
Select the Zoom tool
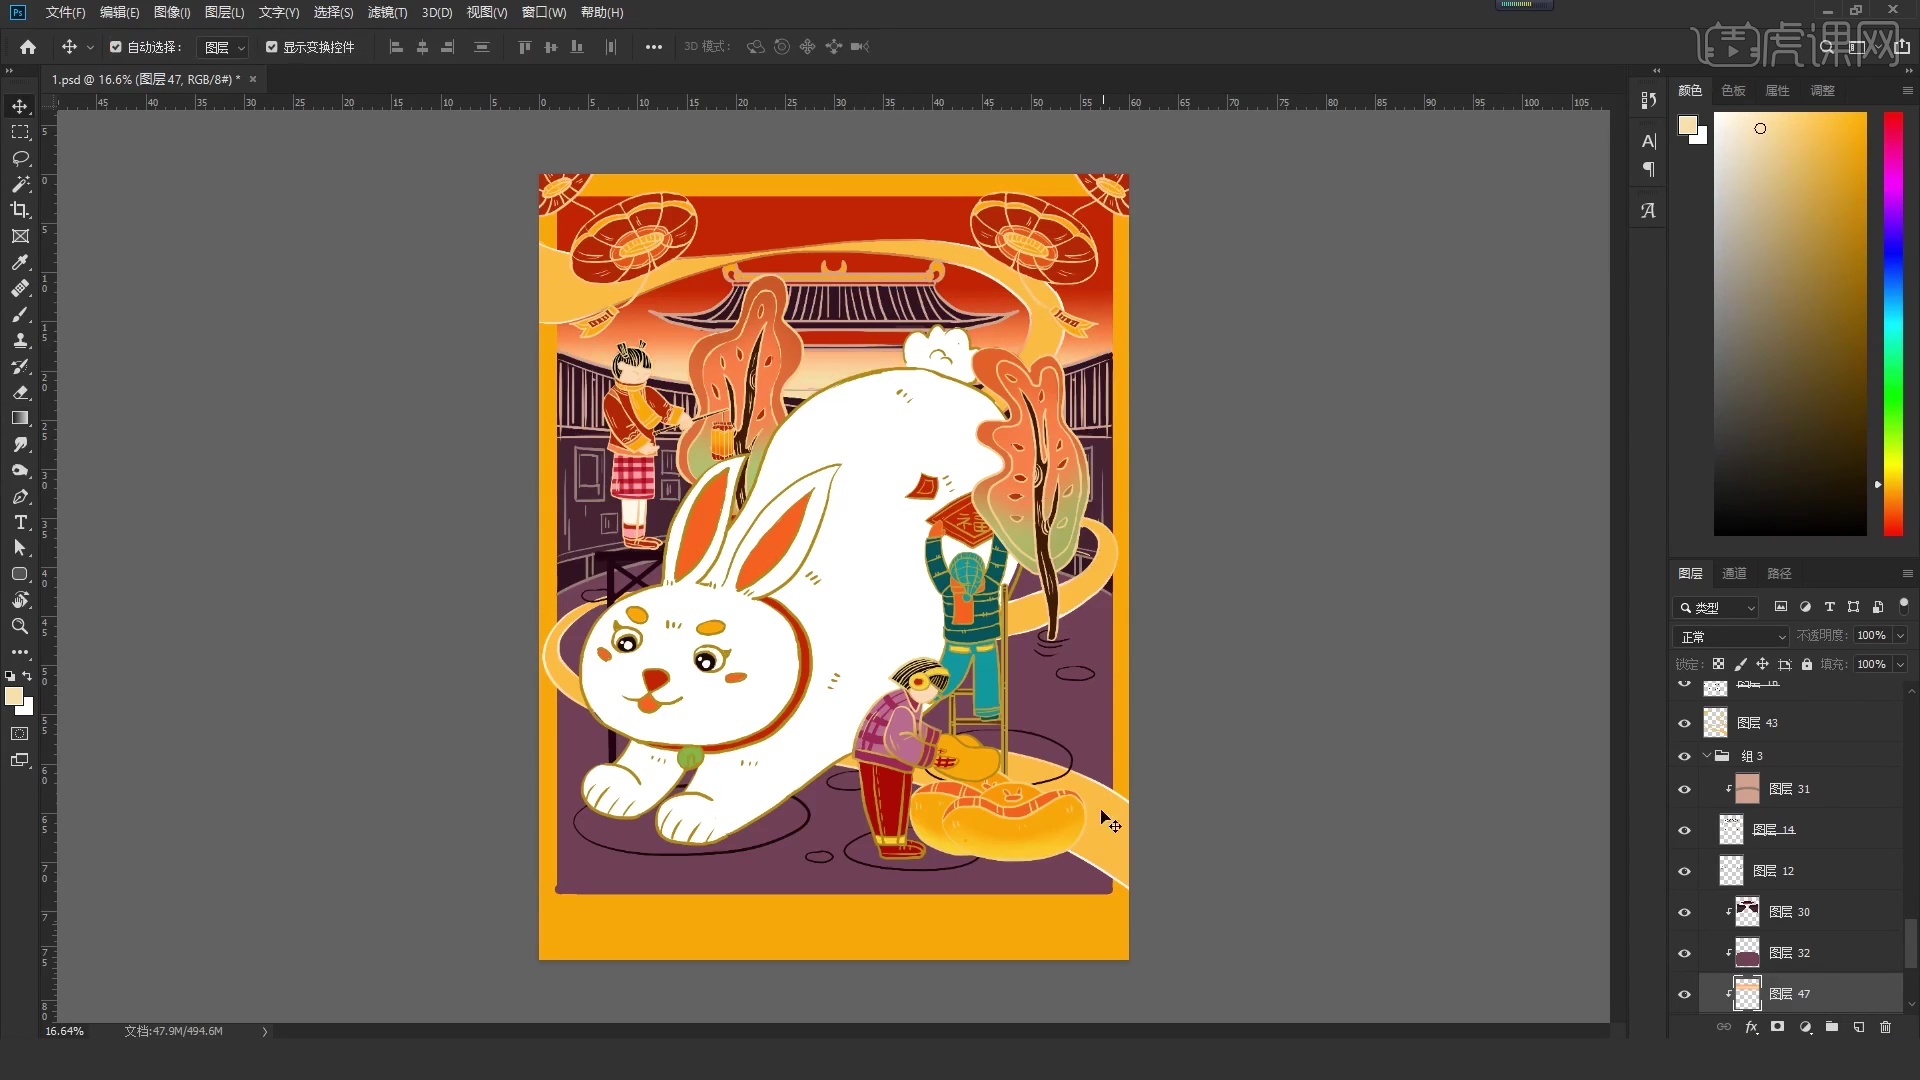[20, 626]
